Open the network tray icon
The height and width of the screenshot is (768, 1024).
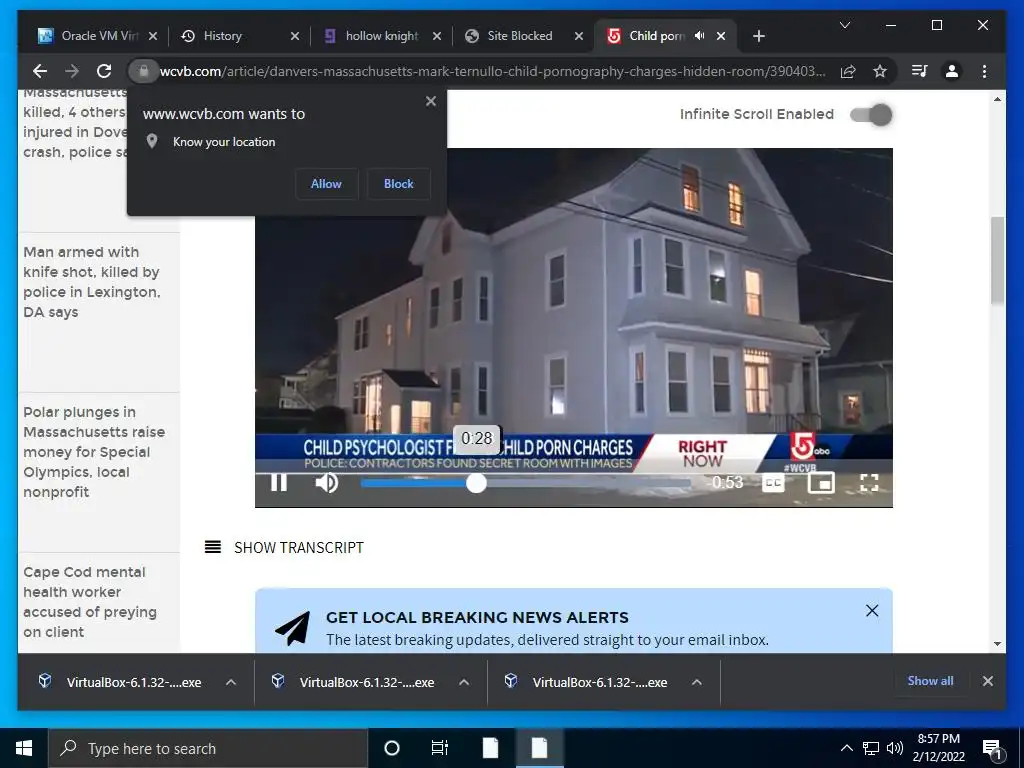(x=871, y=748)
